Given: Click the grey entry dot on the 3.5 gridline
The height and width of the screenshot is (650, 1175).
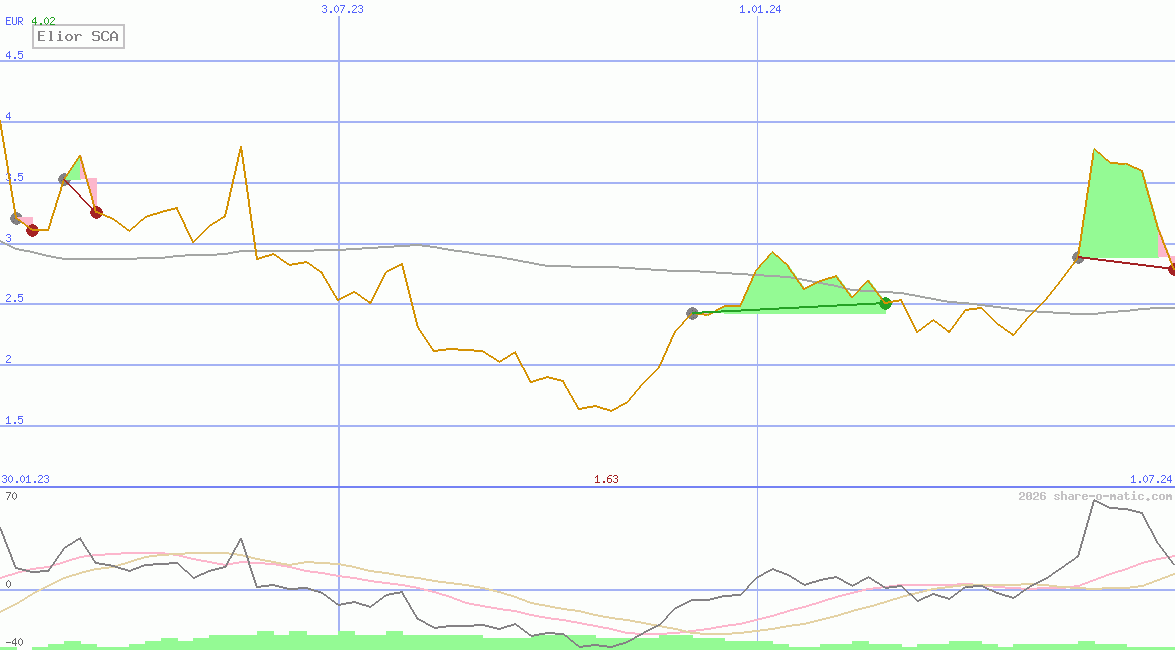Looking at the screenshot, I should point(64,179).
